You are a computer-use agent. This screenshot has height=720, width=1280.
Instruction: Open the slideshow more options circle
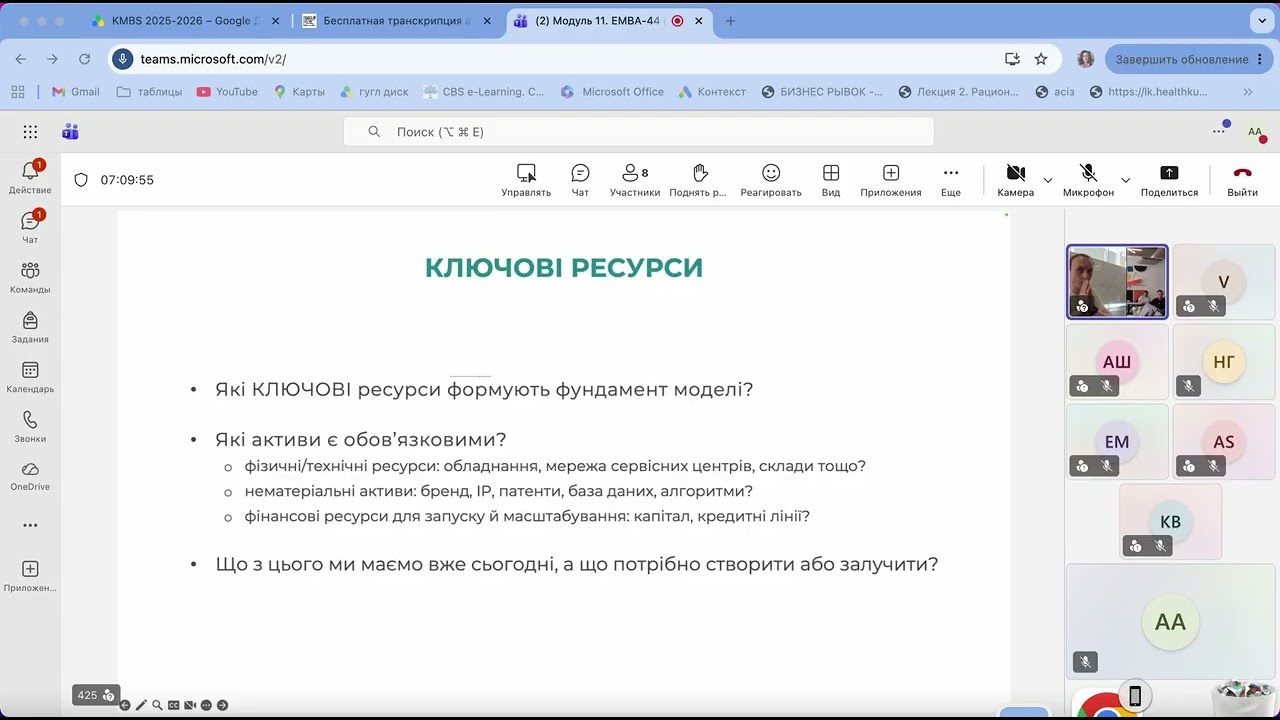(x=206, y=705)
